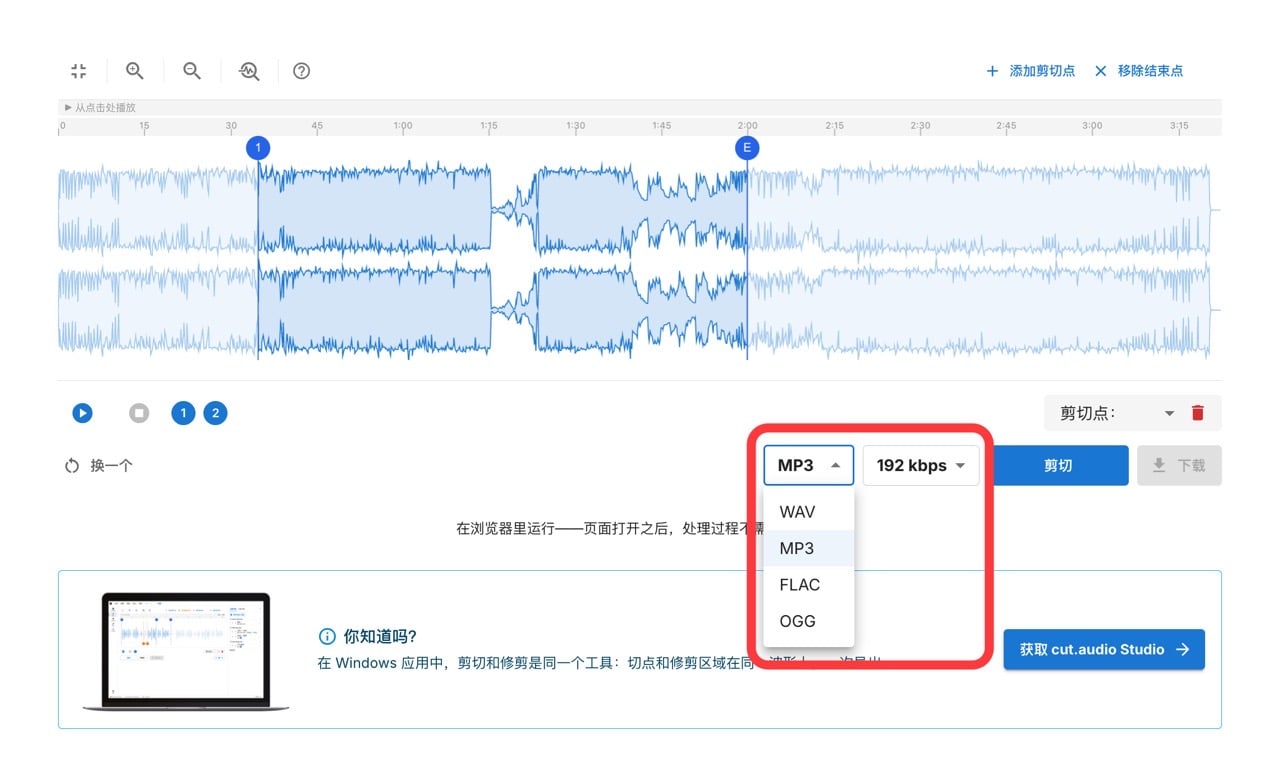Collapse the MP3 format dropdown

coord(809,465)
